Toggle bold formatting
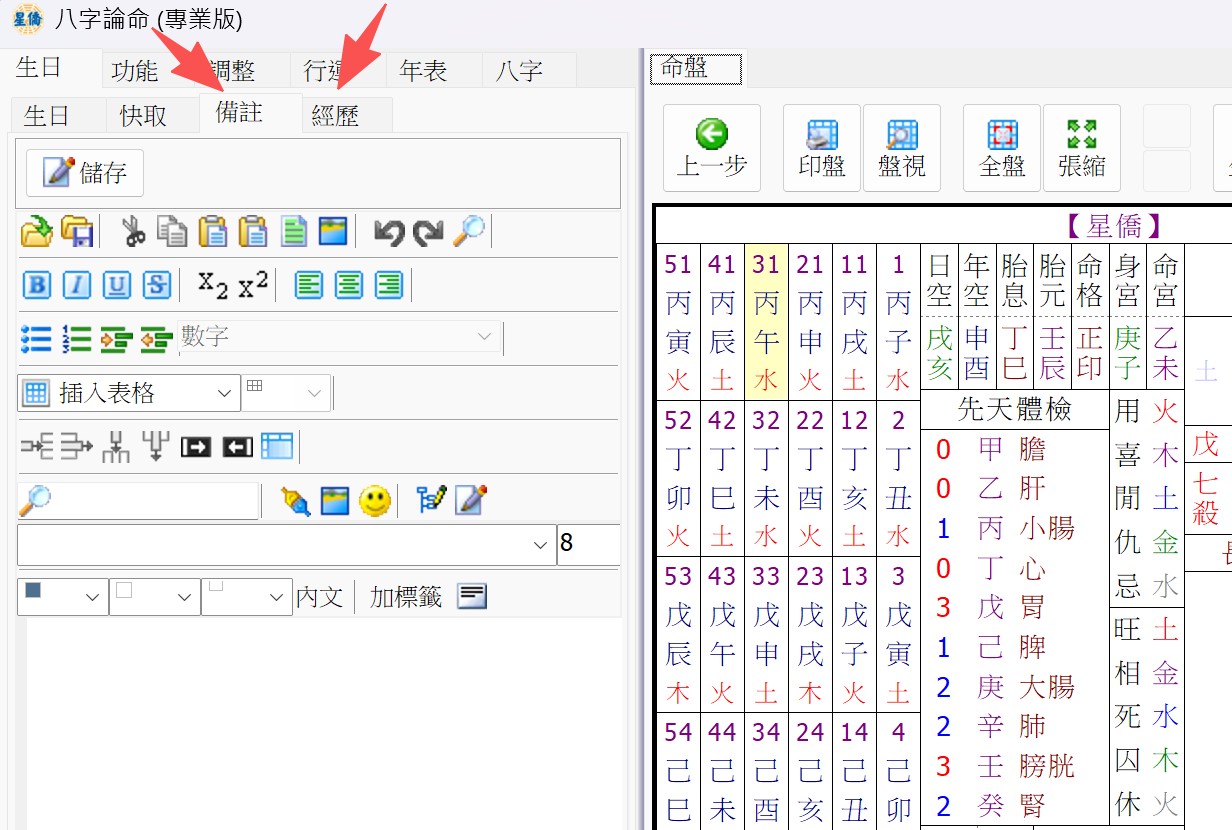The image size is (1232, 830). click(37, 285)
